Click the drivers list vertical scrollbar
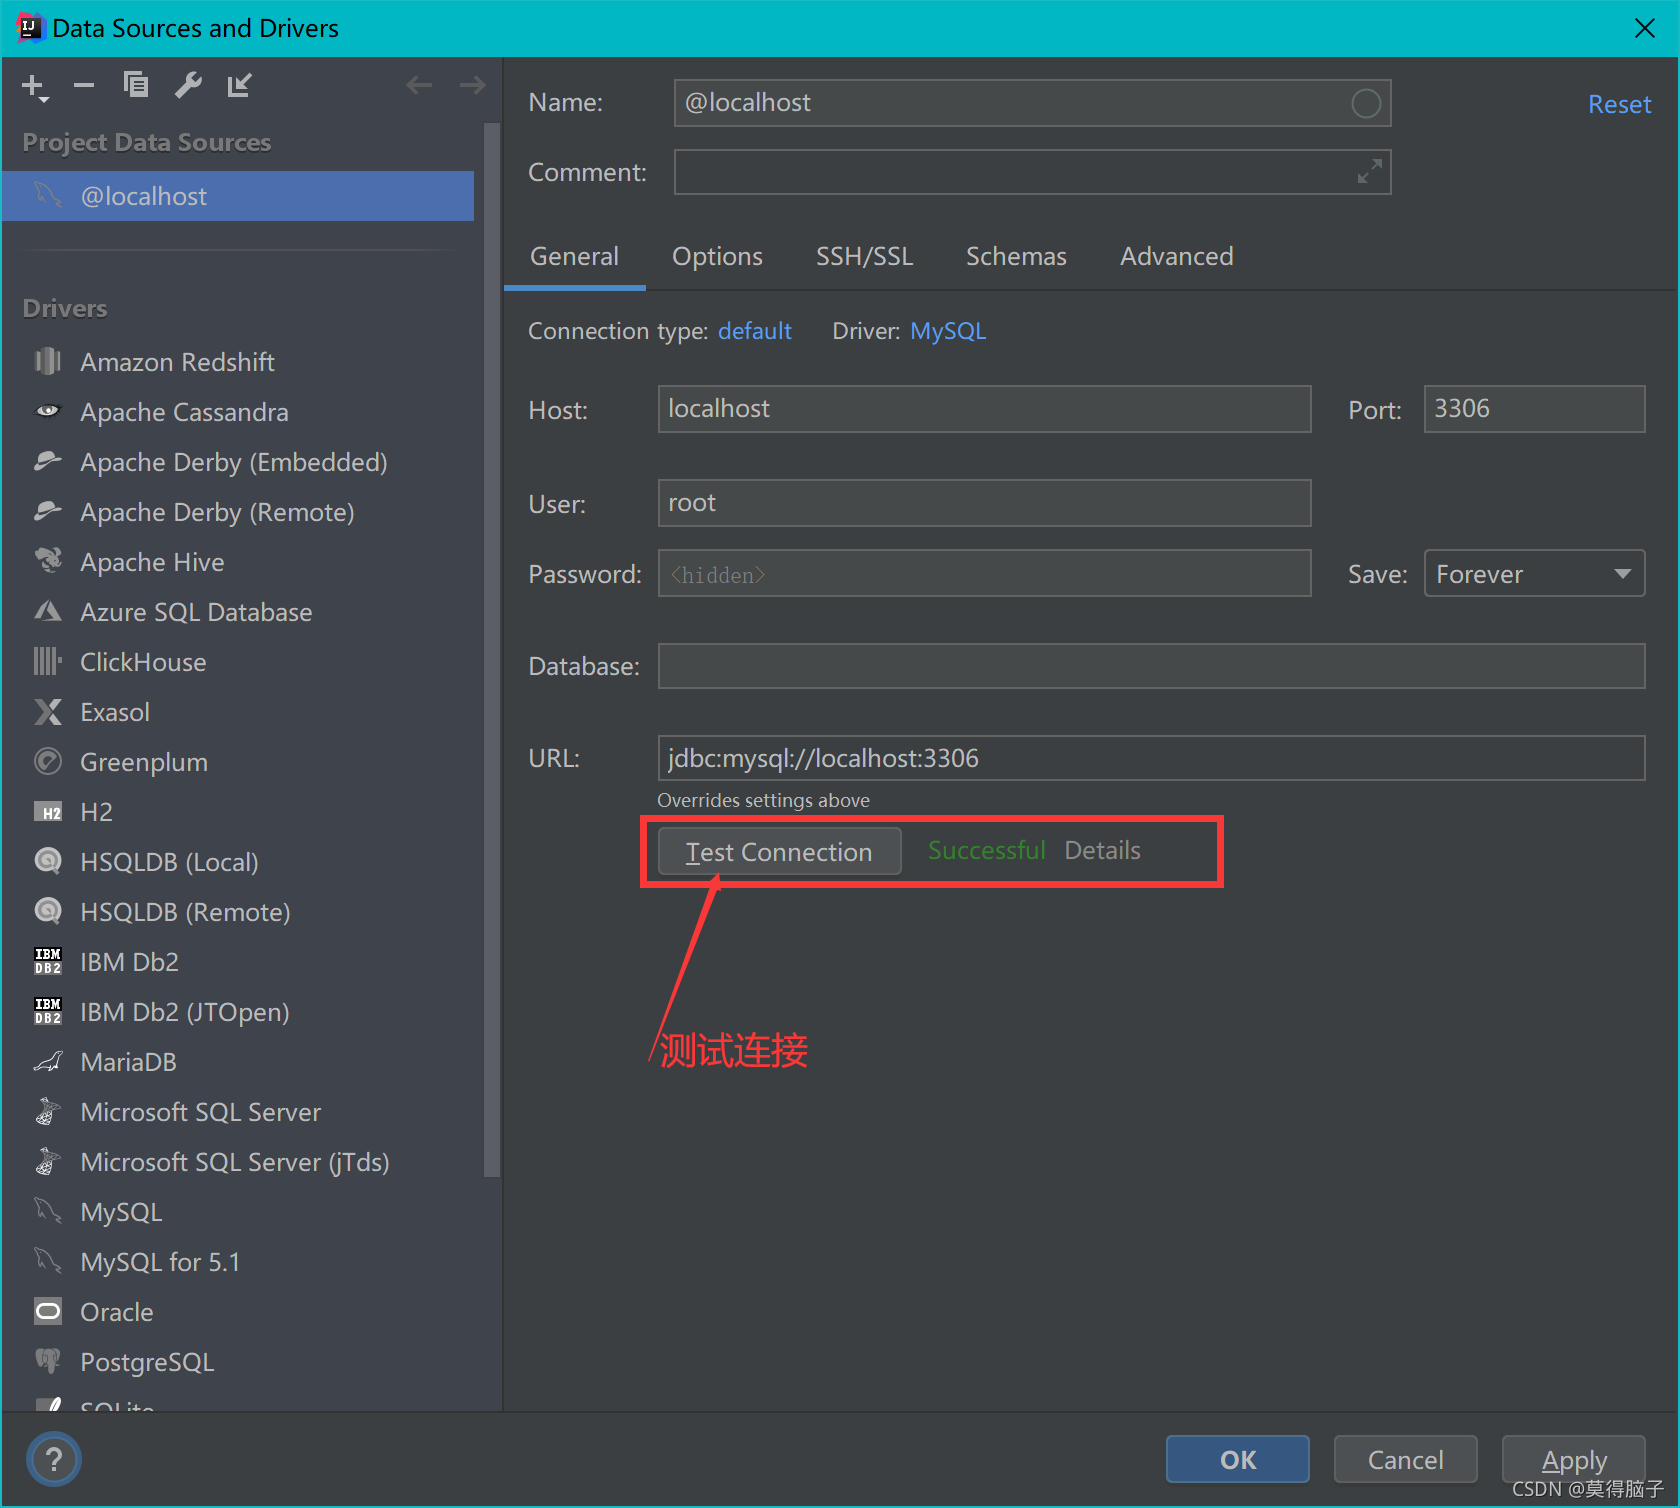1680x1508 pixels. pos(491,650)
